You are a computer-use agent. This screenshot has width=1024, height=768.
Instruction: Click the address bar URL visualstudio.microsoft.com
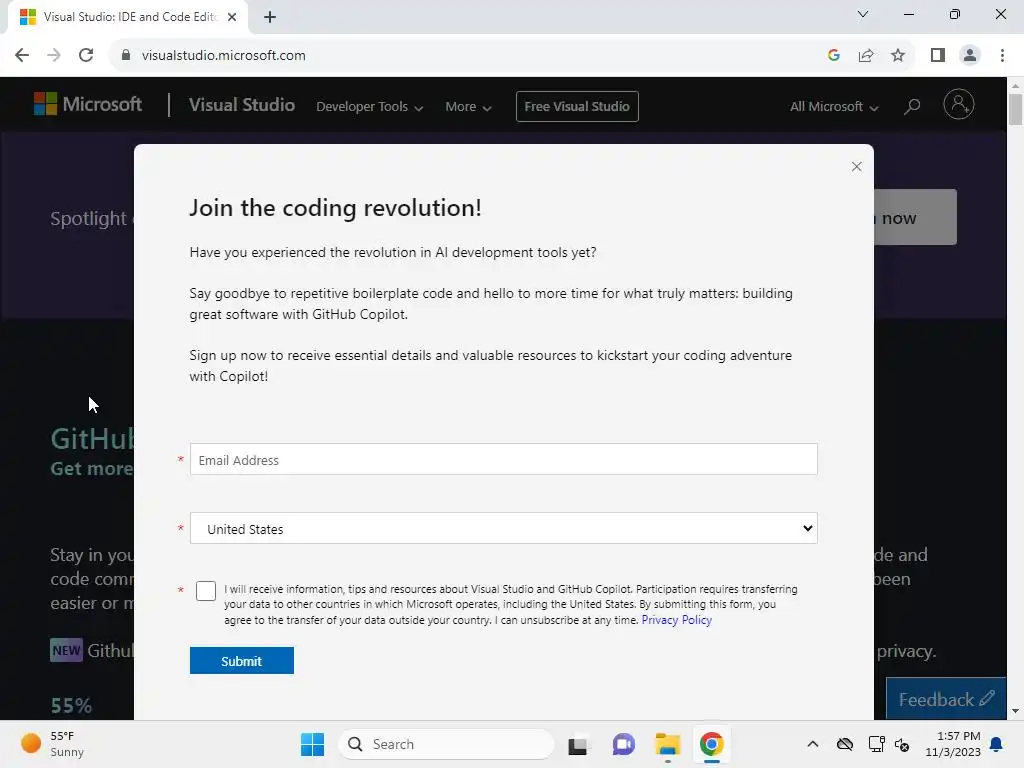223,56
